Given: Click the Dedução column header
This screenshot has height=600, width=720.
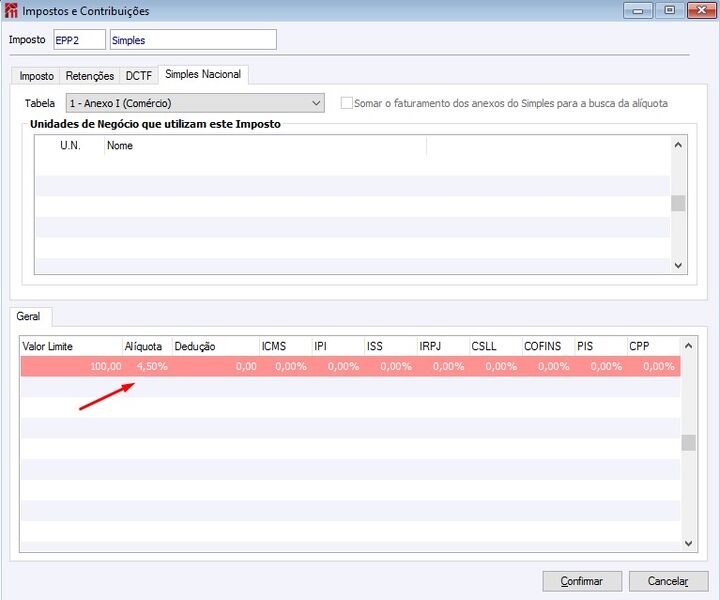Looking at the screenshot, I should pyautogui.click(x=215, y=346).
